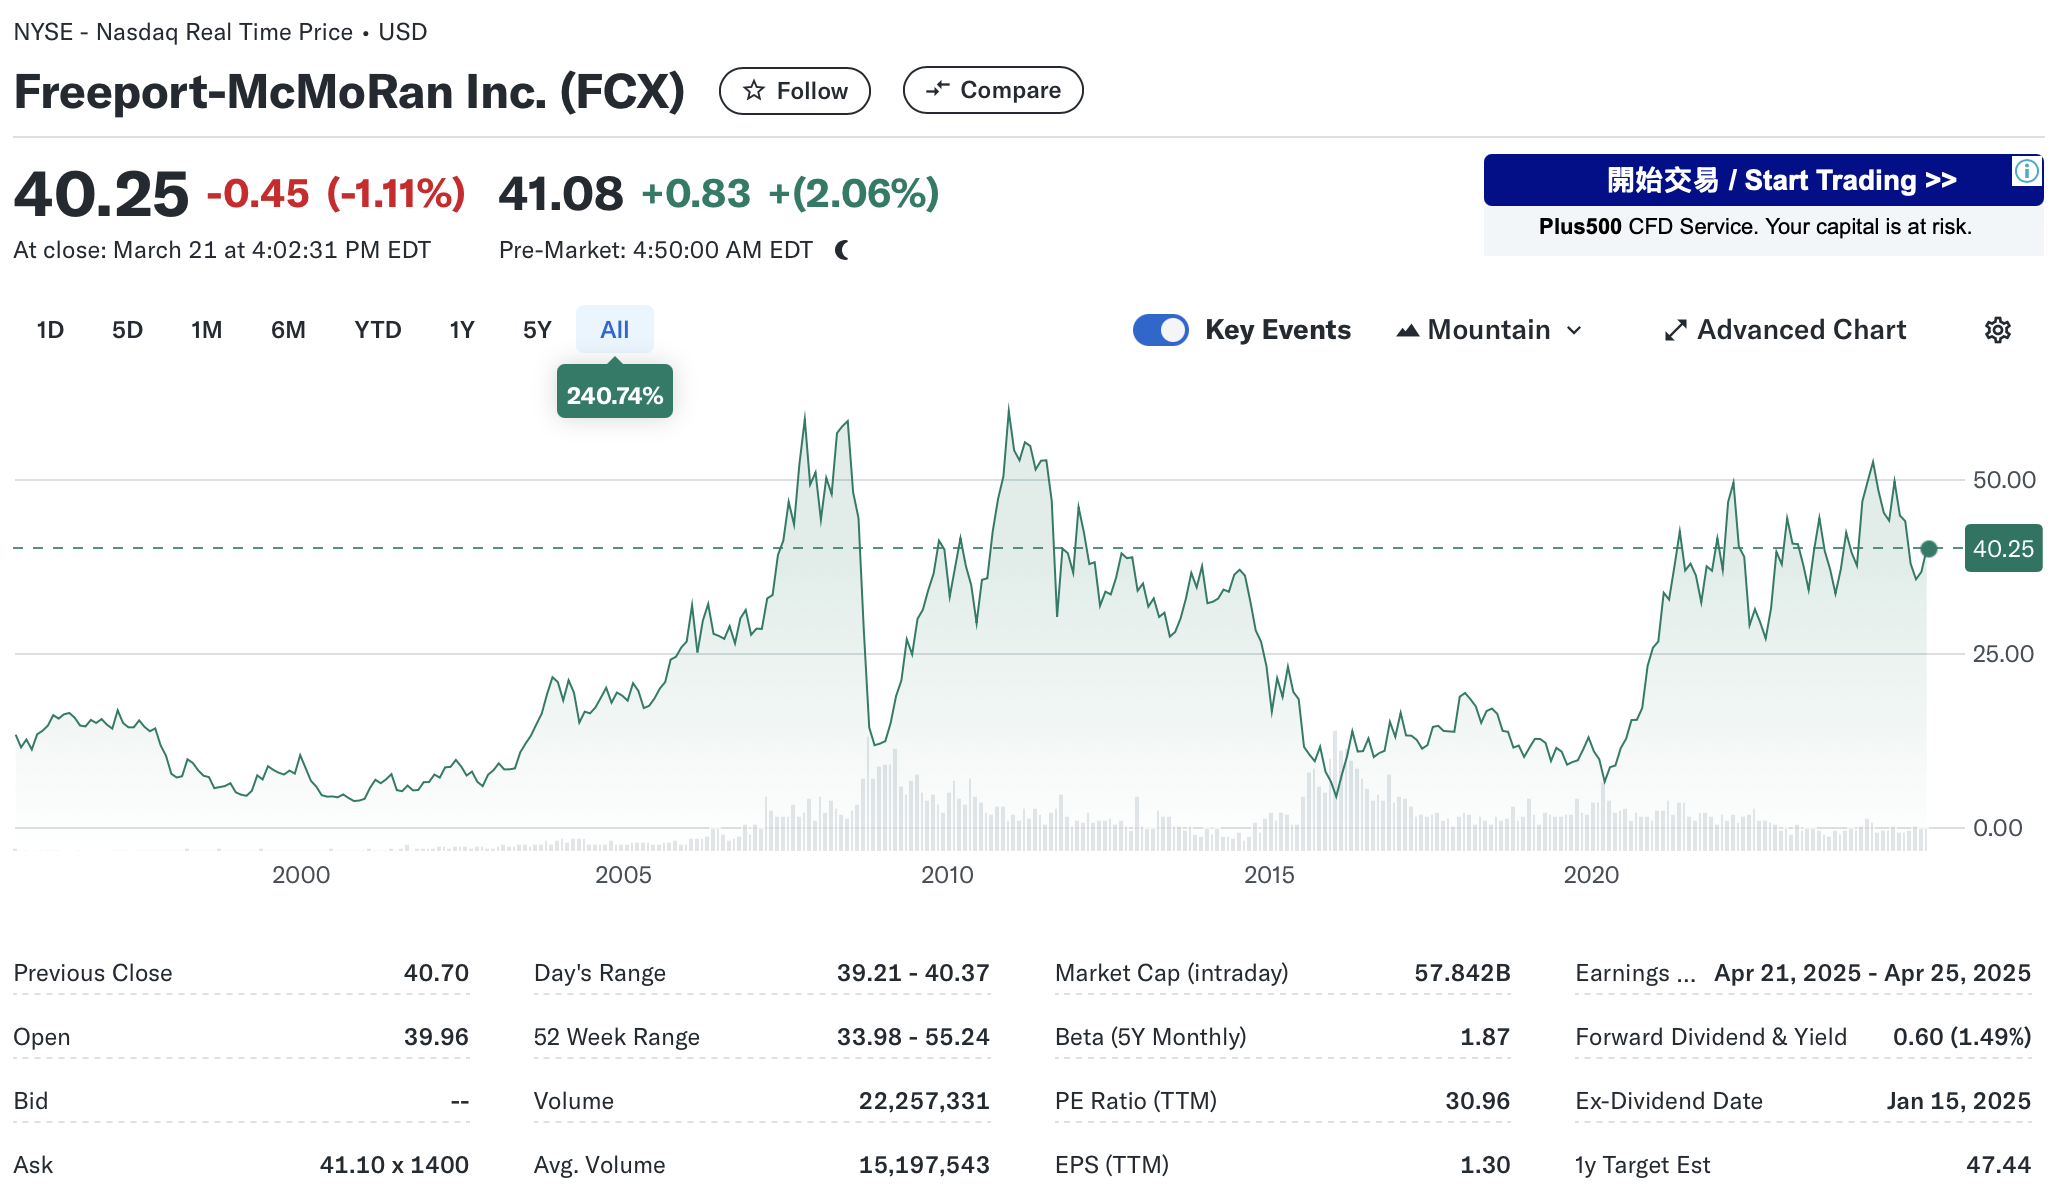This screenshot has height=1202, width=2064.
Task: Select the All time range tab
Action: pyautogui.click(x=614, y=330)
